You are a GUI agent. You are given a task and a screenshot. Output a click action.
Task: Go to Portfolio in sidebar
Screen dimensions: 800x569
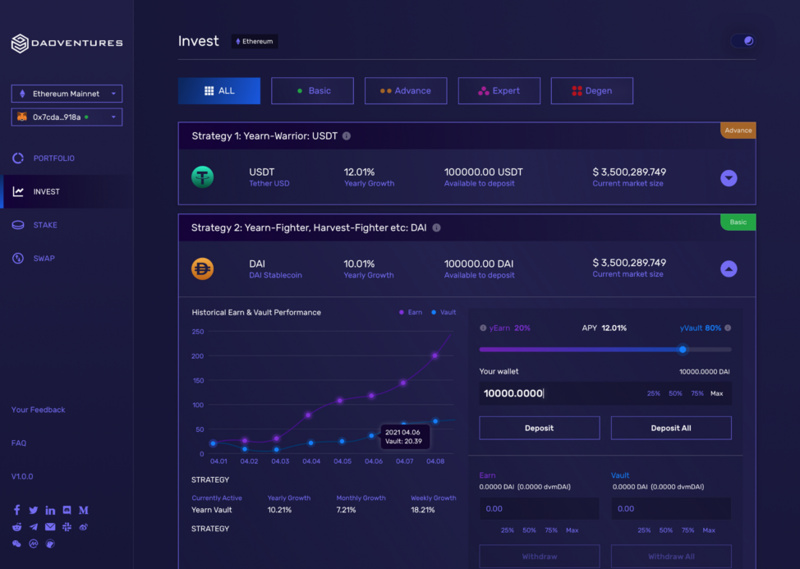(54, 158)
